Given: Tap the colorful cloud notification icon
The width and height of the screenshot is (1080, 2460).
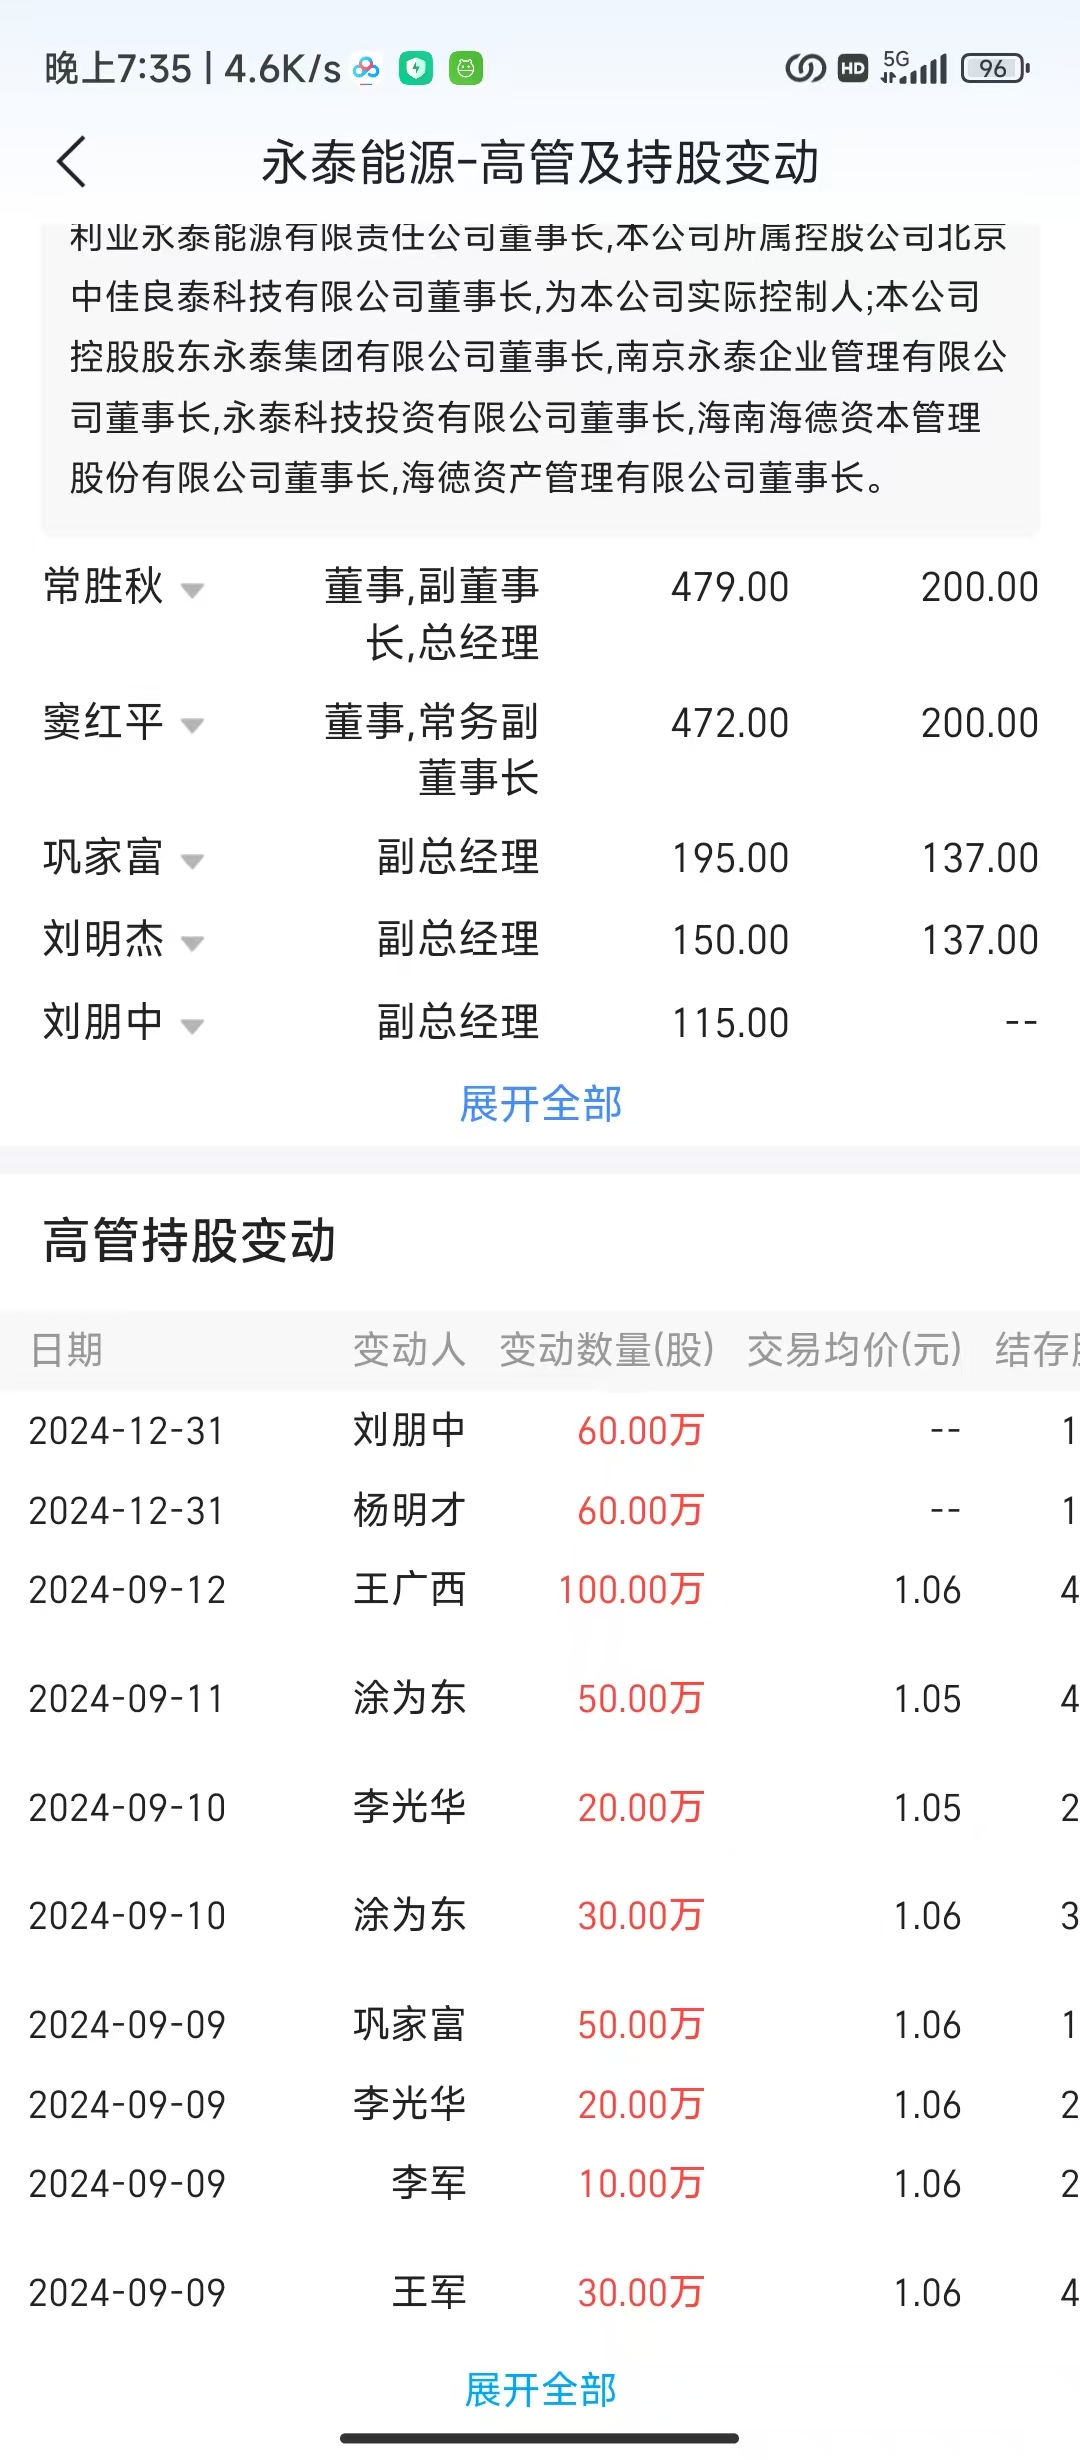Looking at the screenshot, I should tap(366, 69).
